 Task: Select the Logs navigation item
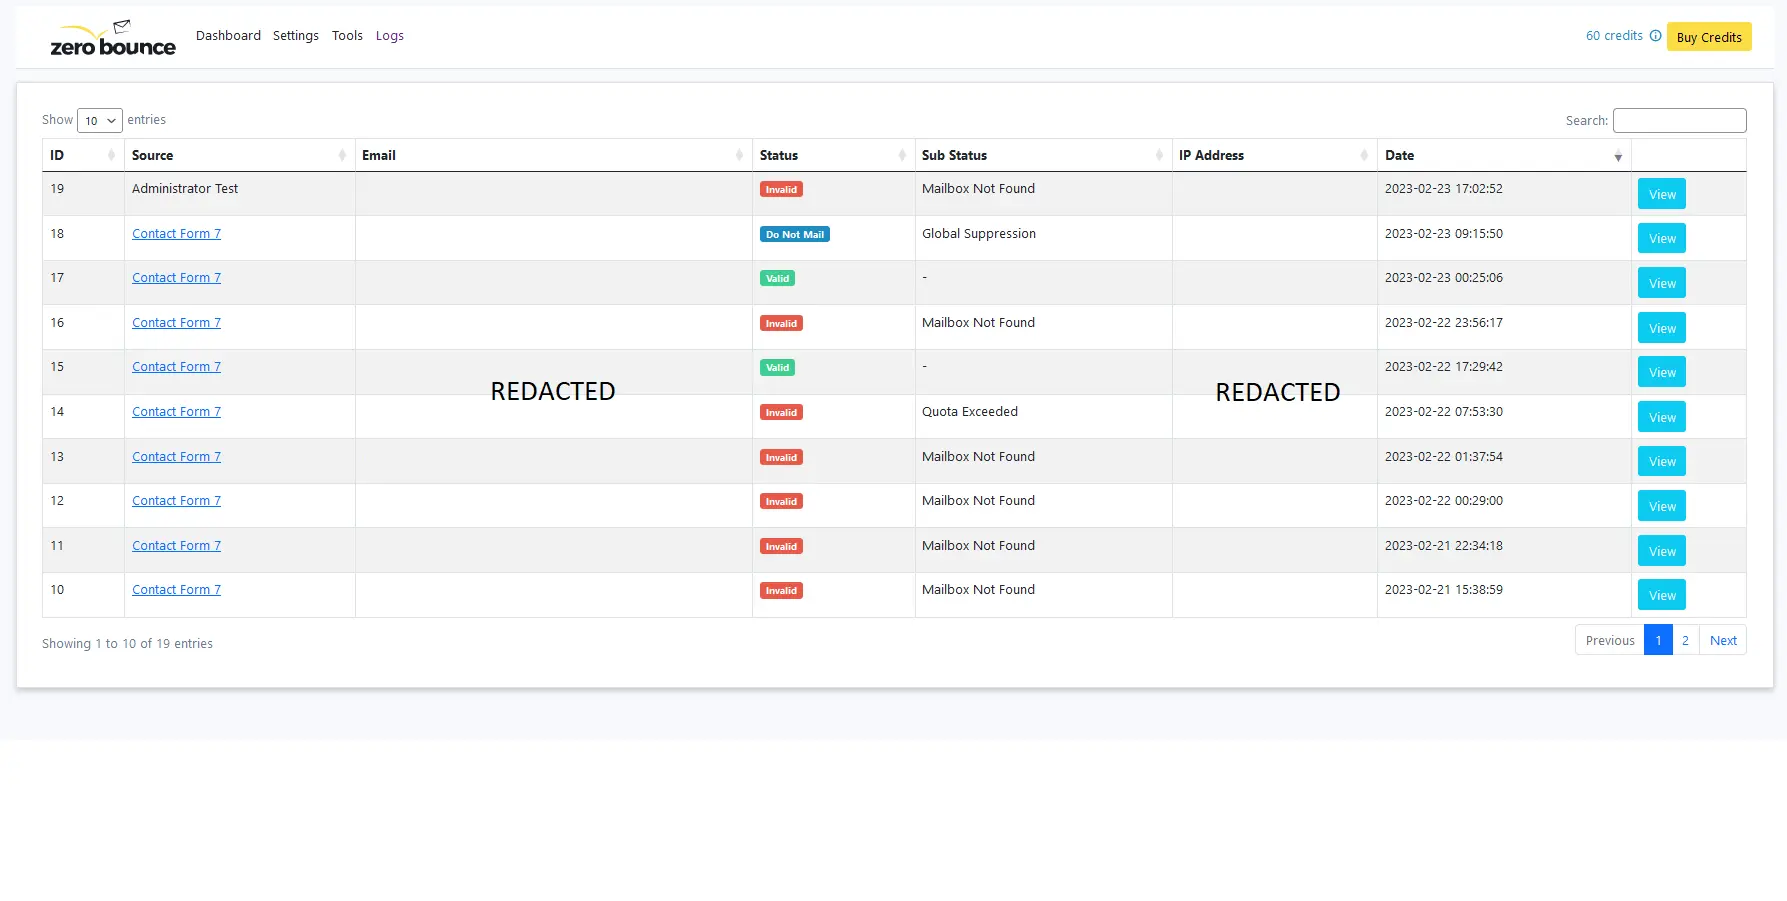(389, 35)
